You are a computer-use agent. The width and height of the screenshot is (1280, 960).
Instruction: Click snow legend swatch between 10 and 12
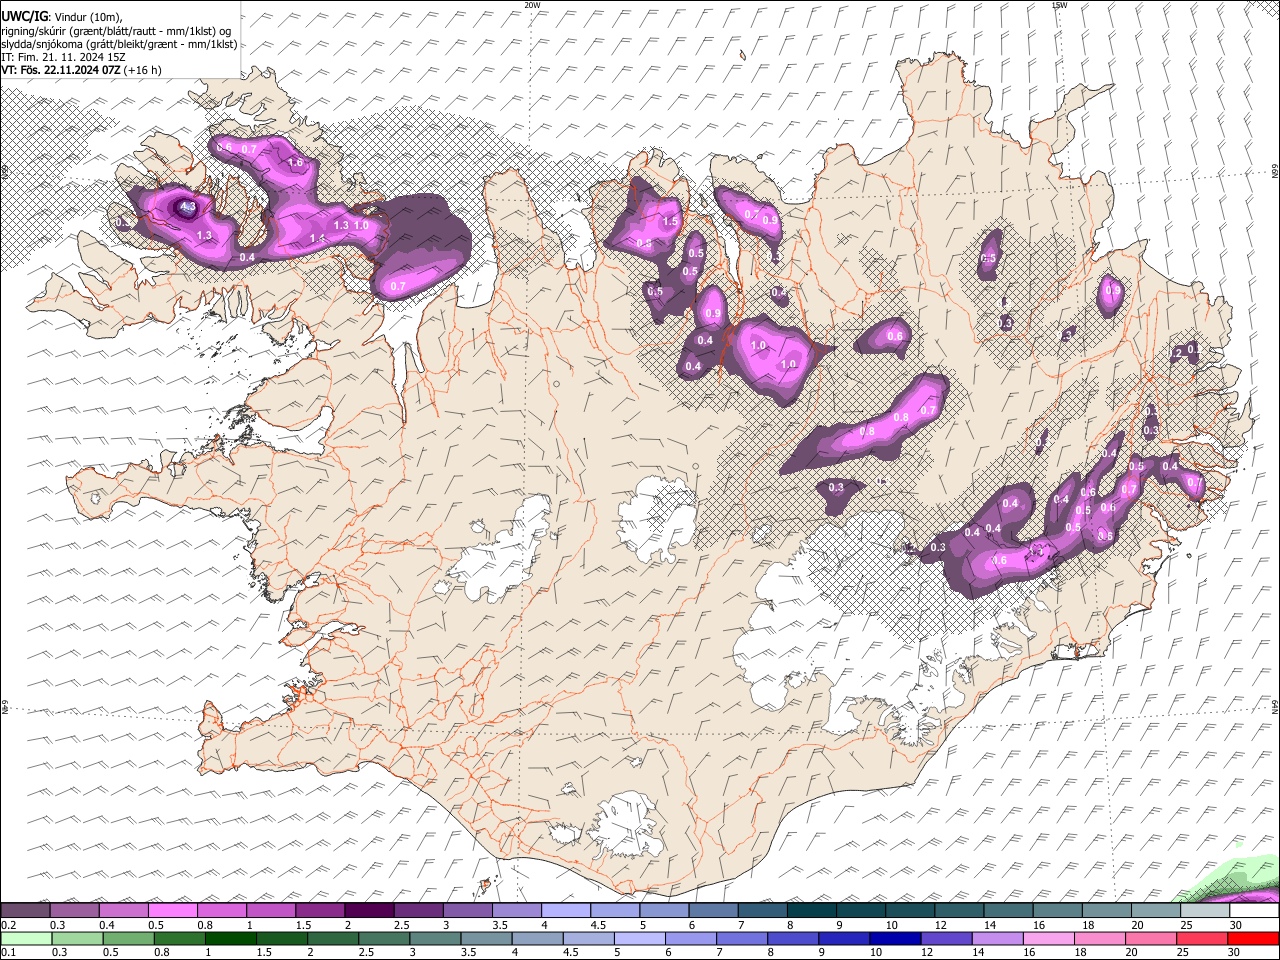click(x=909, y=910)
